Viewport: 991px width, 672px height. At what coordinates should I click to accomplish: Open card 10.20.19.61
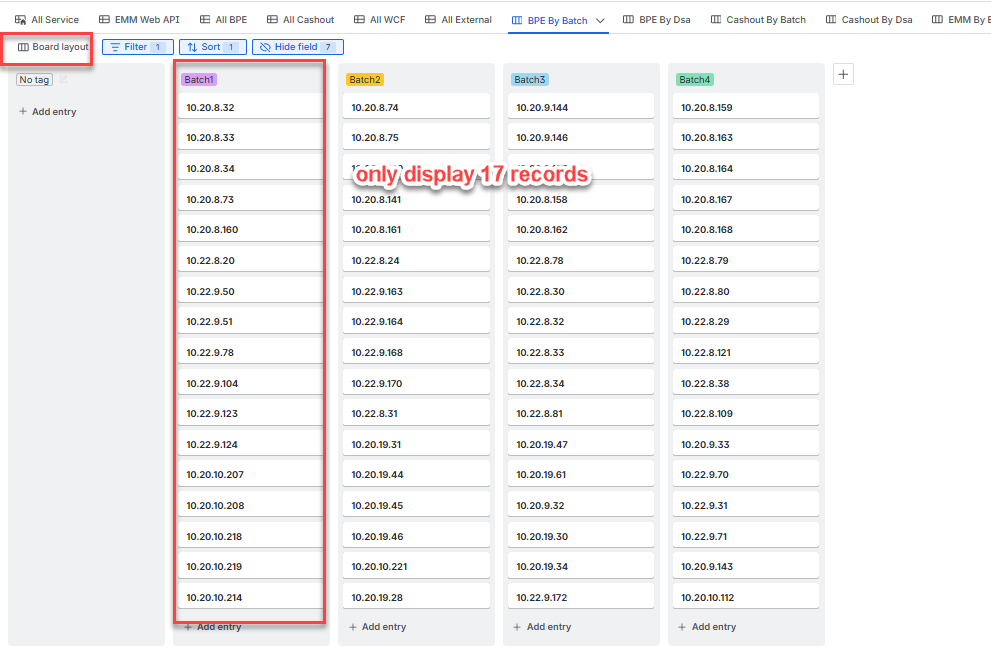[581, 474]
